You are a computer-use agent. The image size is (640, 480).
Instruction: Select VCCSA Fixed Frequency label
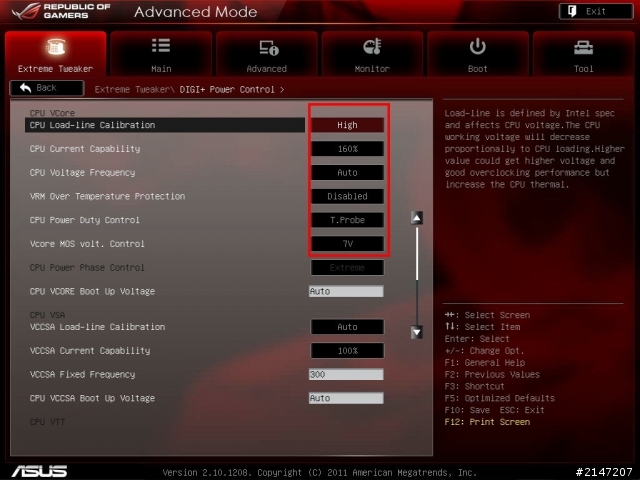[x=82, y=374]
